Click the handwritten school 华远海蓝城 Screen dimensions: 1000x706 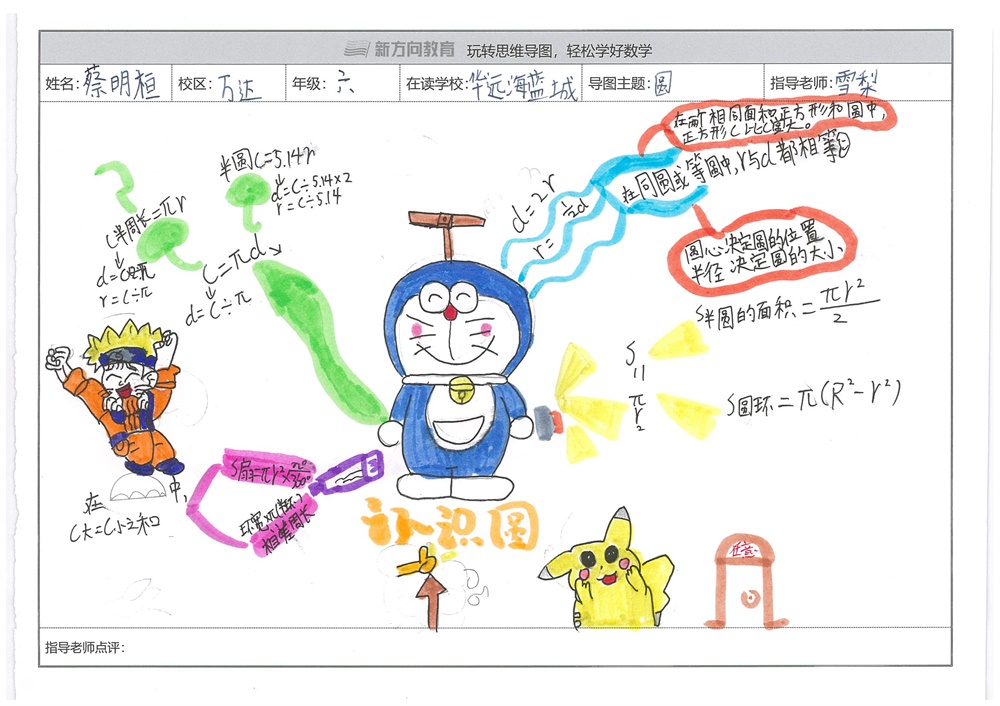pos(523,85)
